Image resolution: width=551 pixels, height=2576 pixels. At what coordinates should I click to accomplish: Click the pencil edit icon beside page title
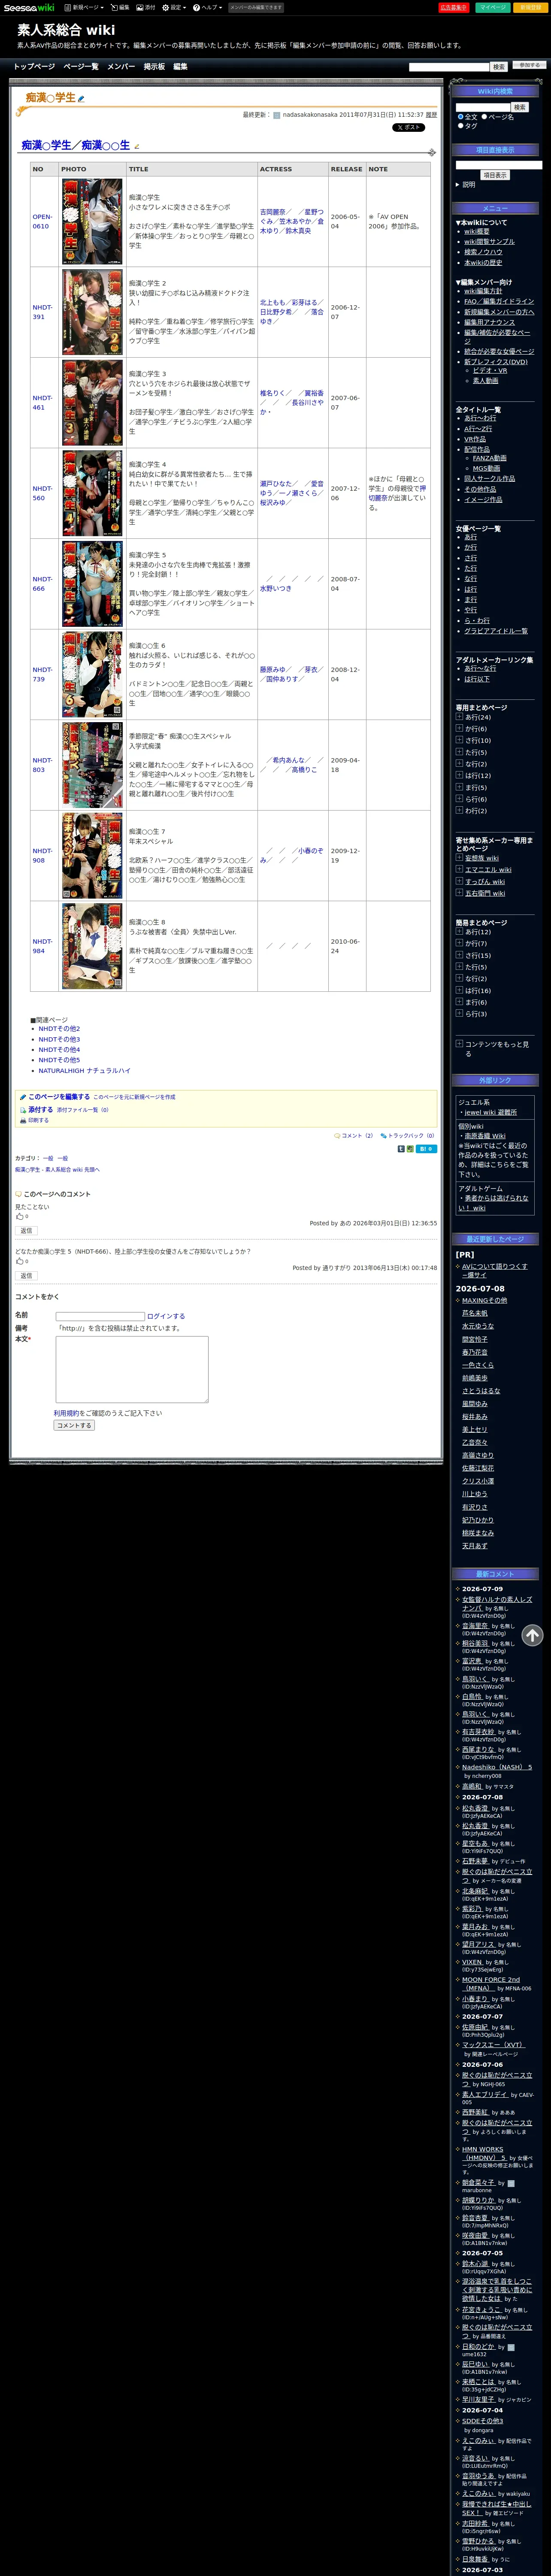coord(81,99)
